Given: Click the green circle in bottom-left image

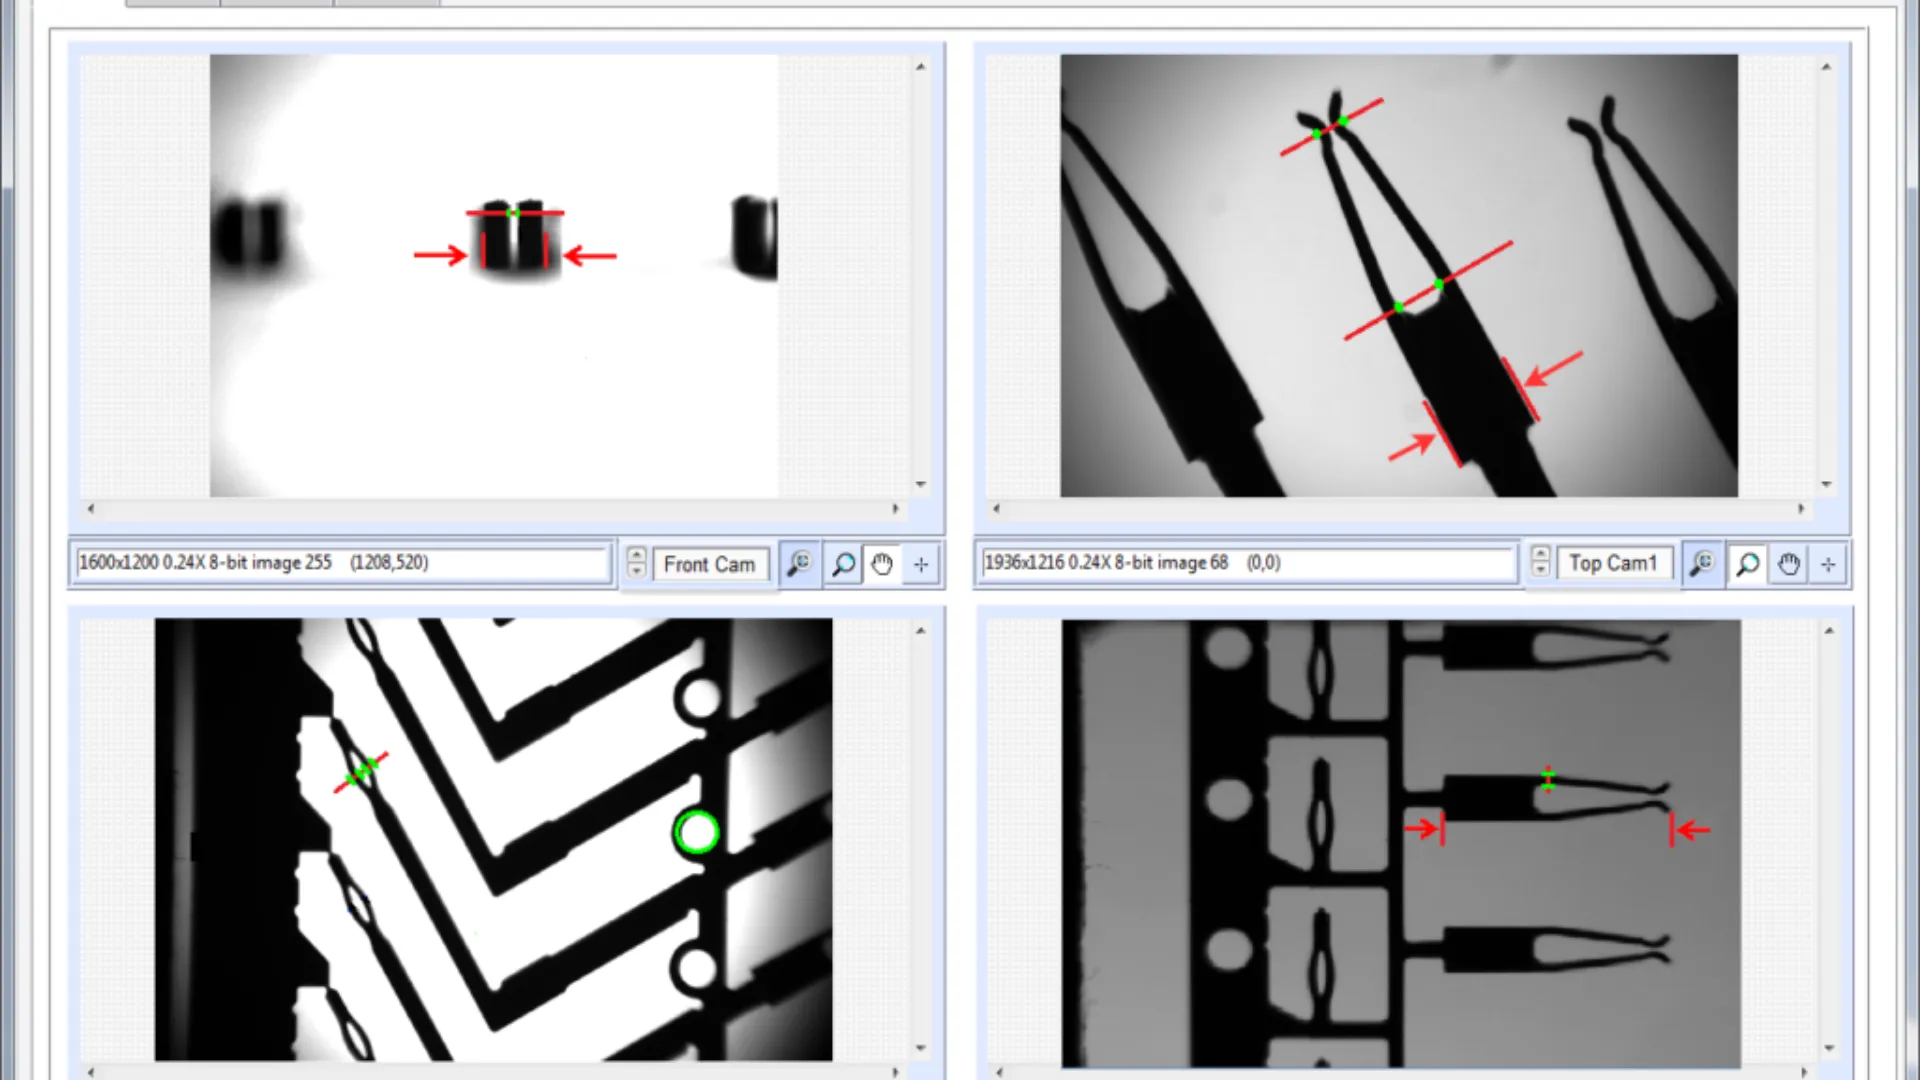Looking at the screenshot, I should coord(697,832).
